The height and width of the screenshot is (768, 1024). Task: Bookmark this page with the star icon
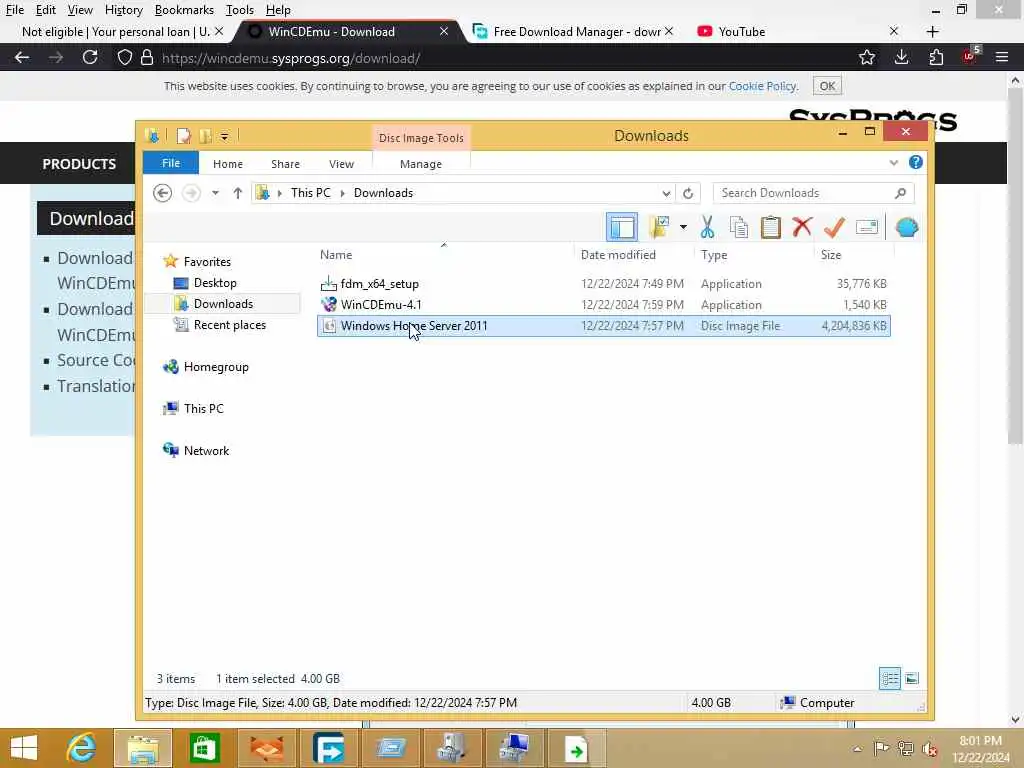point(867,57)
